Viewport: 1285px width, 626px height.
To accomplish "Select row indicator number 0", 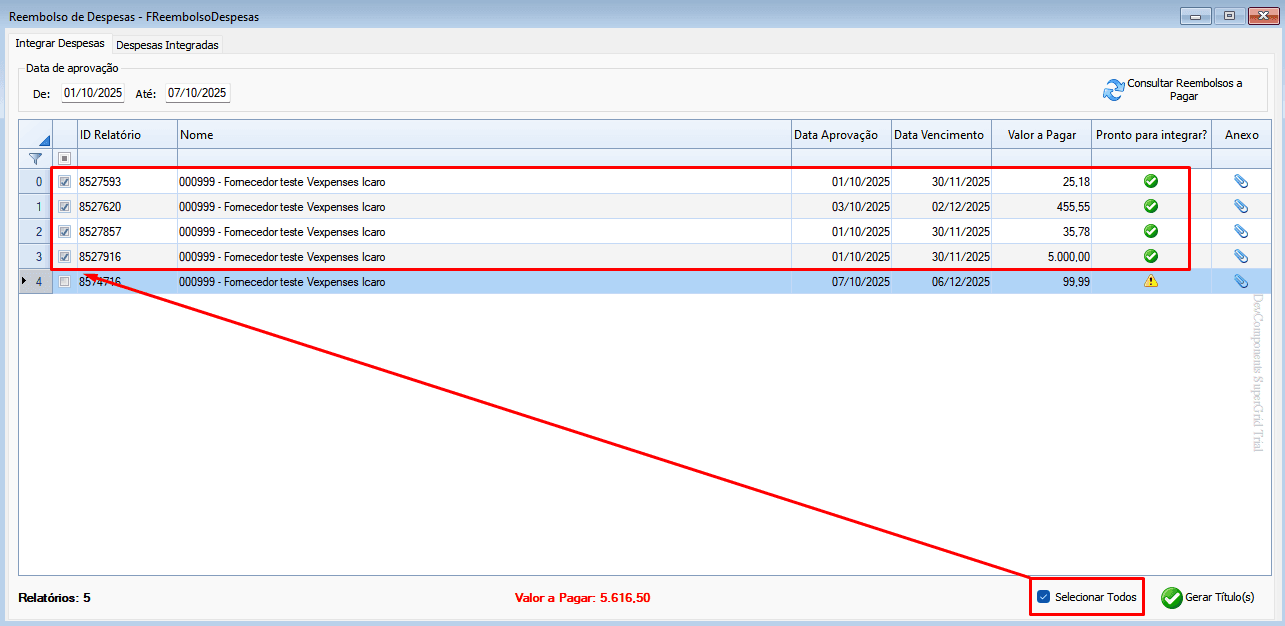I will click(35, 182).
